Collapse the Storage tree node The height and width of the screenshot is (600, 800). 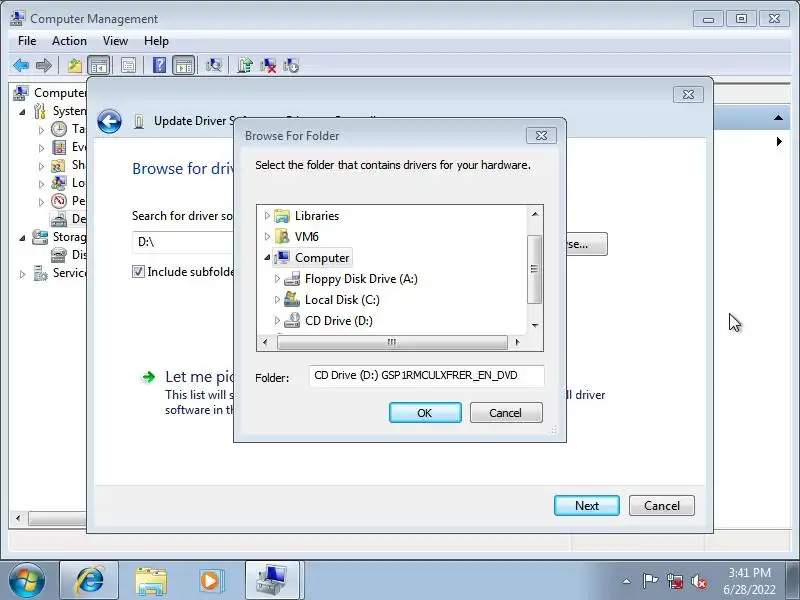(x=22, y=237)
